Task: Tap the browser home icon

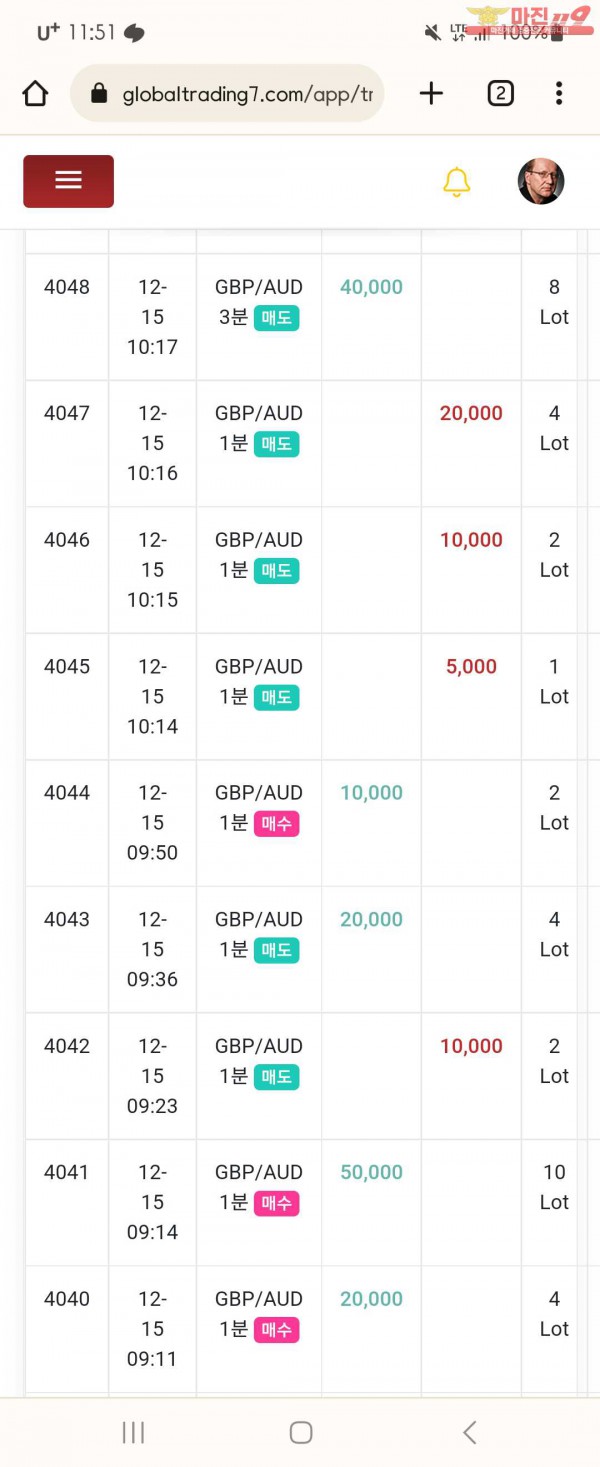Action: [x=35, y=94]
